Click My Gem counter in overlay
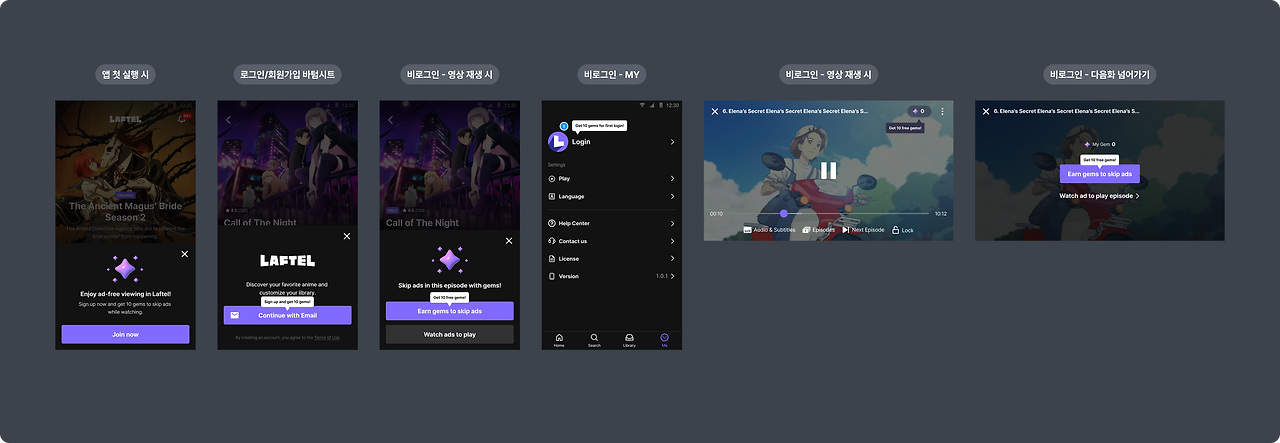This screenshot has height=443, width=1280. pos(1099,144)
